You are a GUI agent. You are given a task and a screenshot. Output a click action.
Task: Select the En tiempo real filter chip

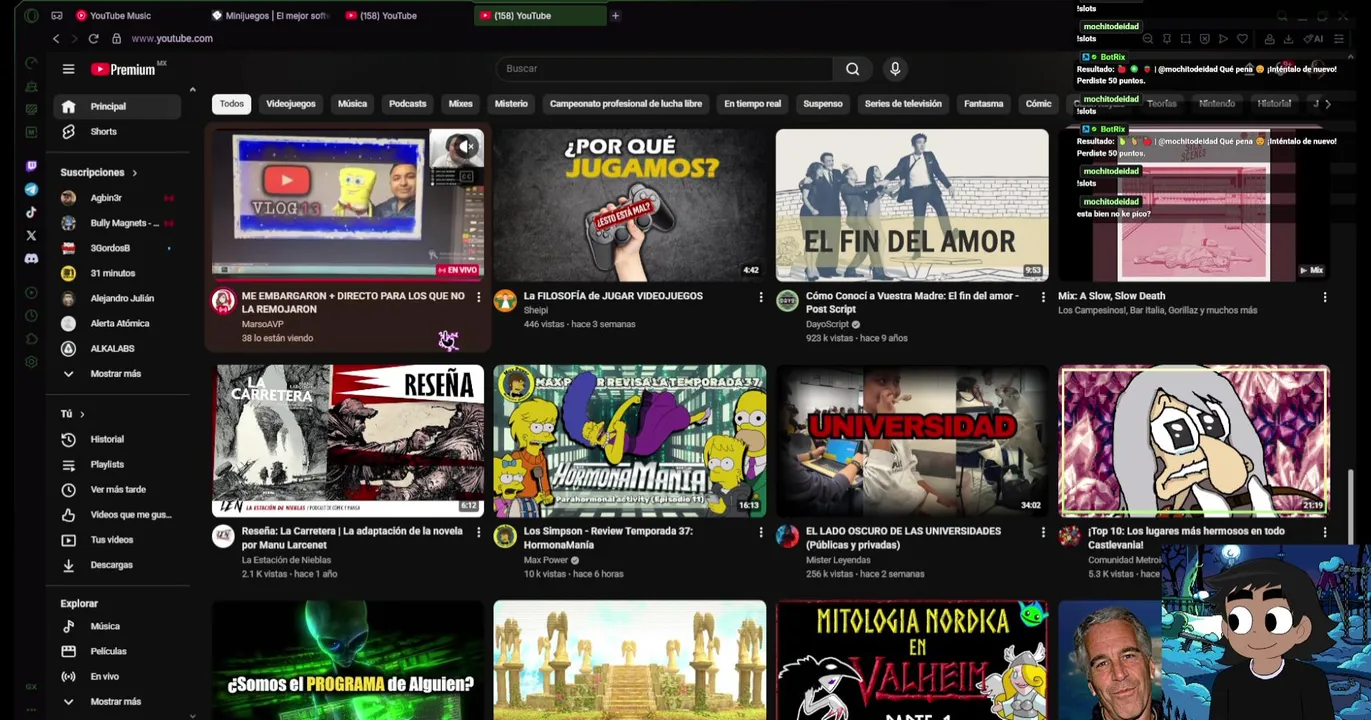tap(752, 104)
